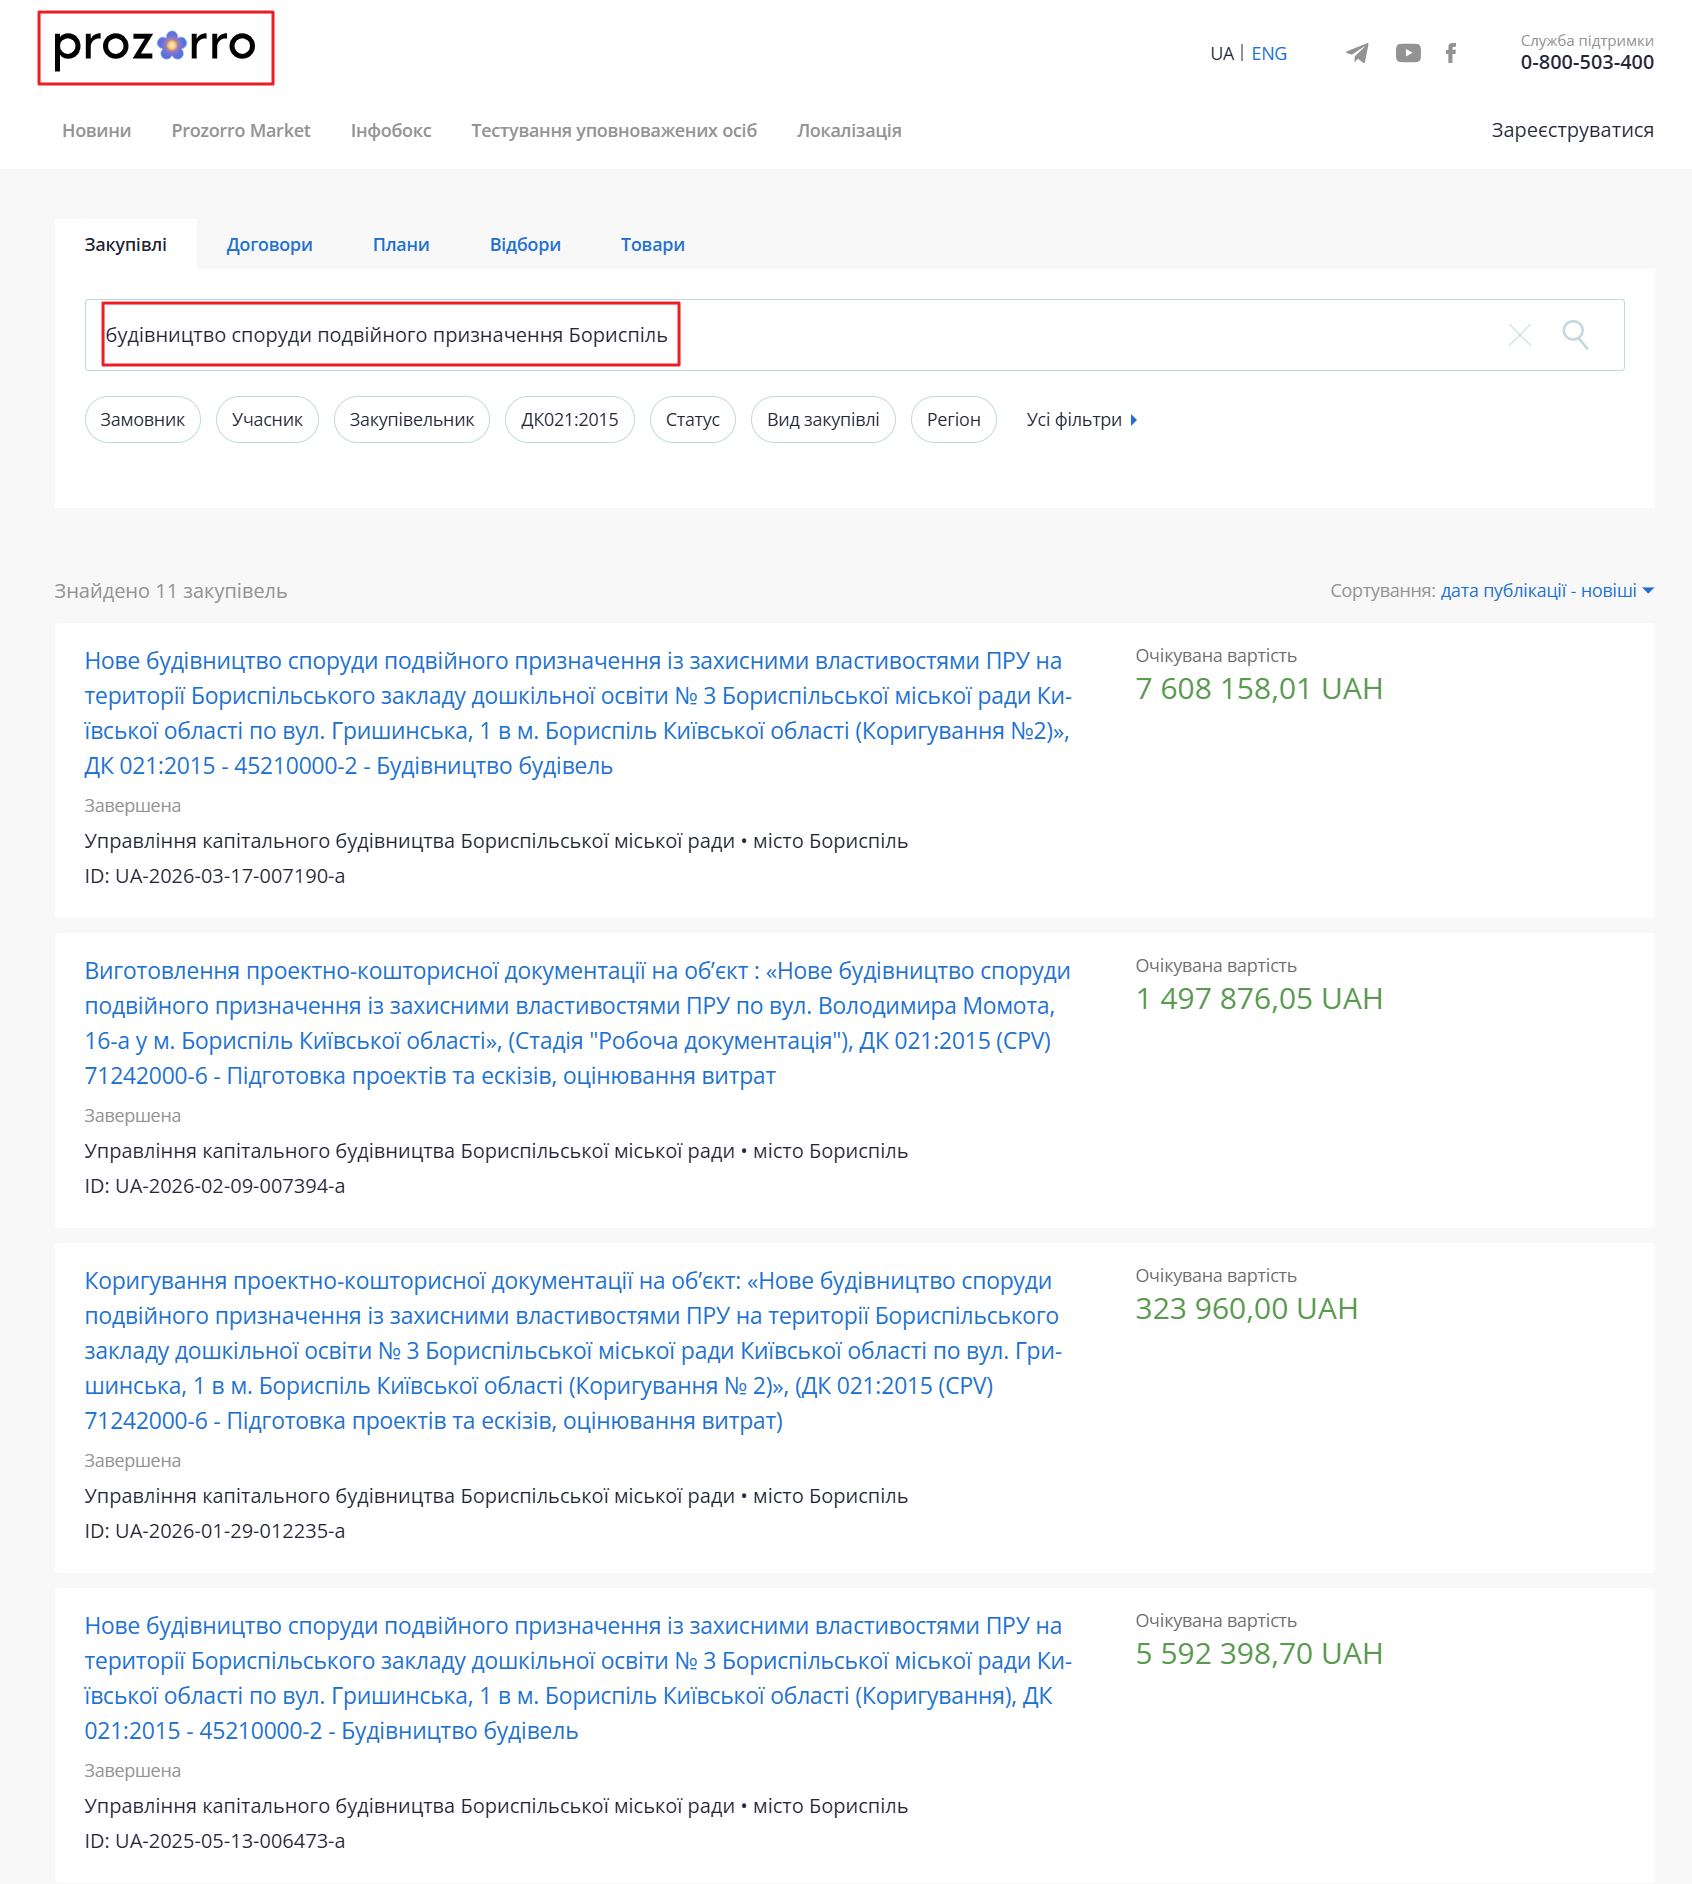Open the Вид закупівлі filter
This screenshot has height=1884, width=1692.
823,420
